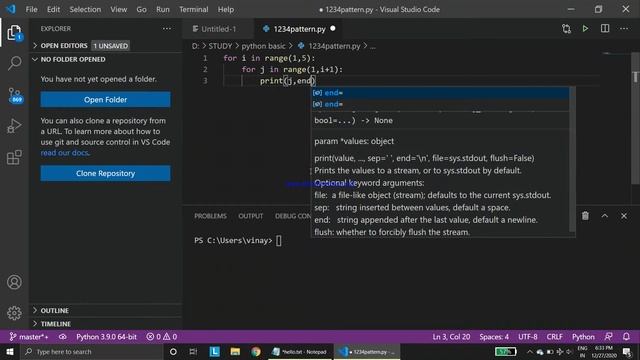Run Python file with the play icon

[585, 29]
